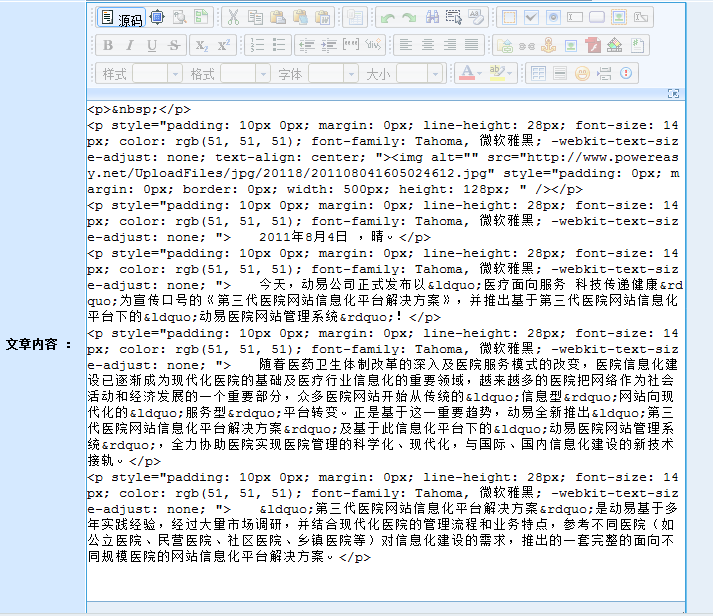This screenshot has width=713, height=616.
Task: Insert a smiley emoticon
Action: pyautogui.click(x=582, y=73)
